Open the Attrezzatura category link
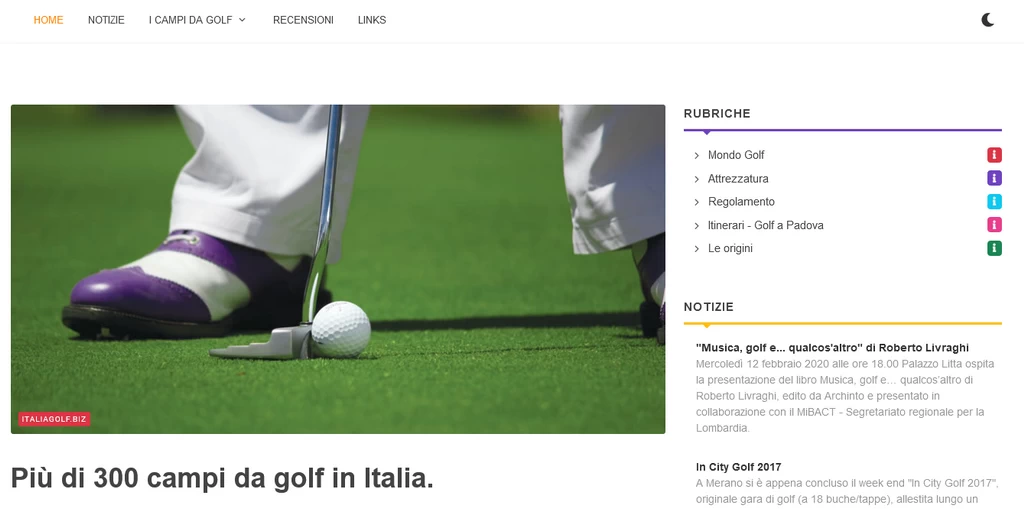The height and width of the screenshot is (509, 1024). click(738, 178)
